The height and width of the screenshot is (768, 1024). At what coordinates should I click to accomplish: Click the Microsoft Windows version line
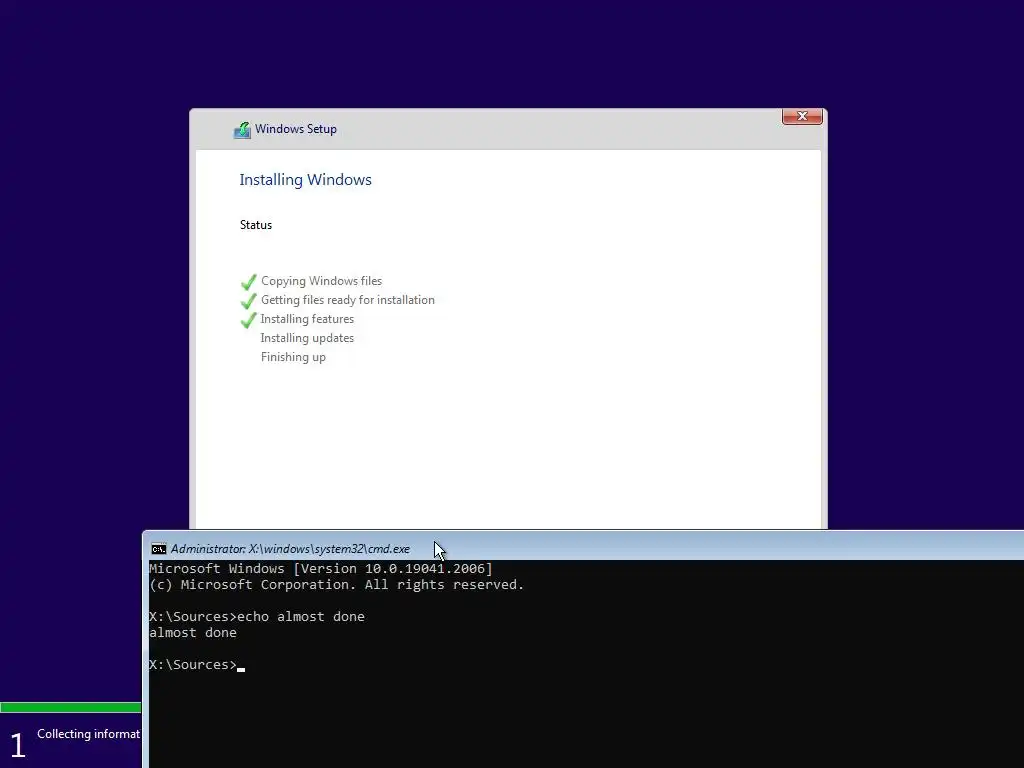click(x=321, y=568)
